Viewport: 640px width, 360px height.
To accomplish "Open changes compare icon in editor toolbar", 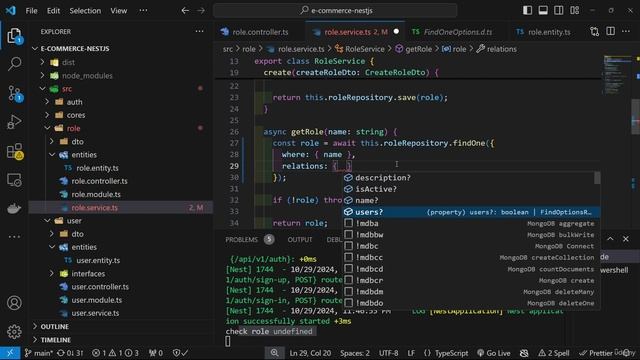I will click(x=595, y=31).
